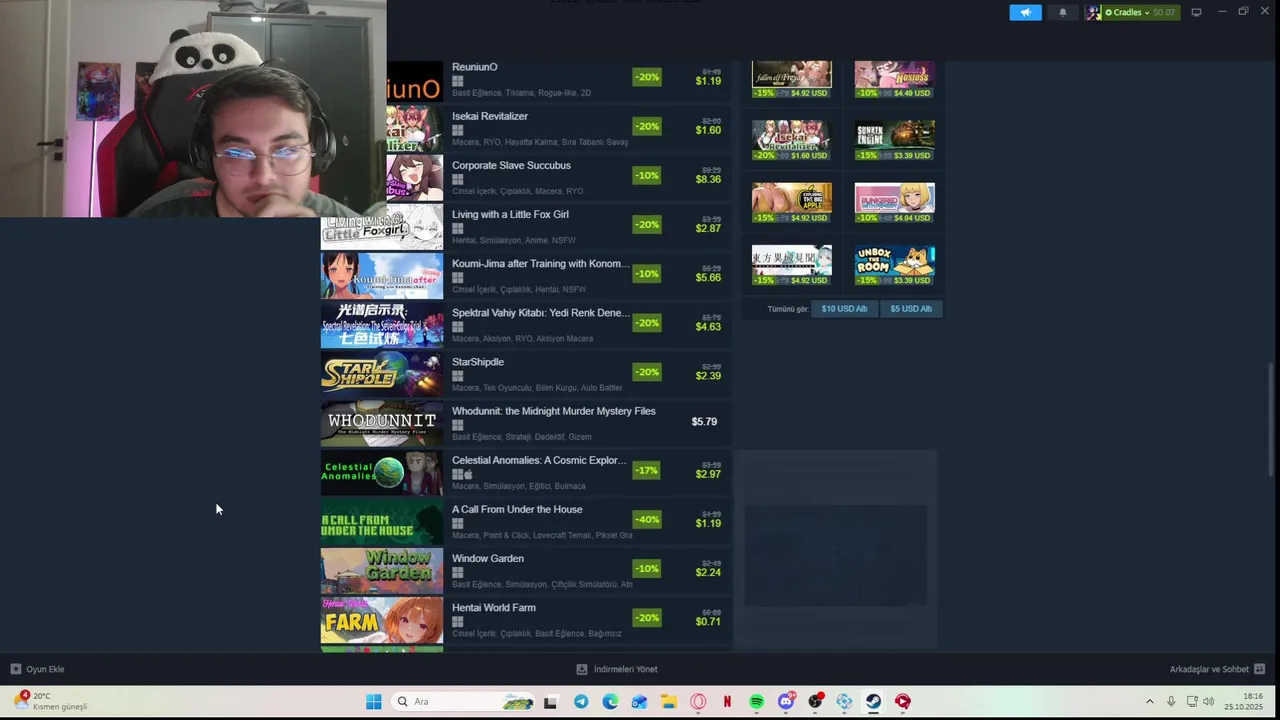Screen dimensions: 1280x720
Task: Open the Windows Start menu
Action: [373, 702]
